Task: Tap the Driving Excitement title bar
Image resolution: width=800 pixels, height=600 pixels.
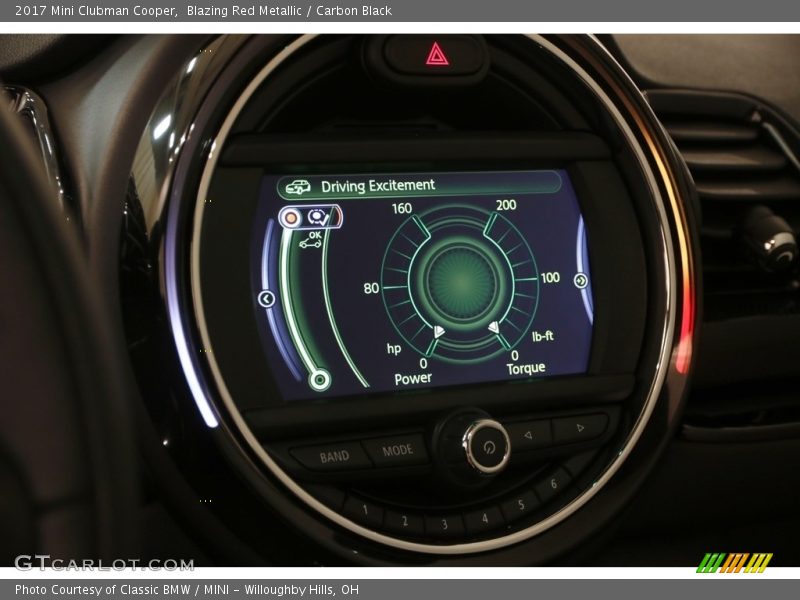Action: pos(419,186)
